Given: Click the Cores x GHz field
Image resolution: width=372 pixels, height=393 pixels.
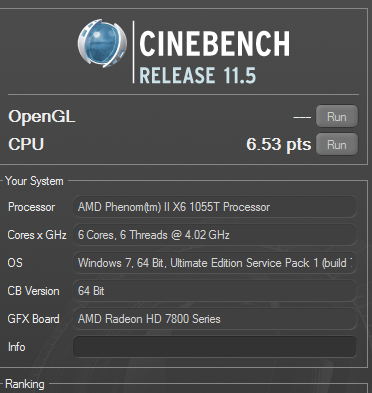Looking at the screenshot, I should coord(215,235).
